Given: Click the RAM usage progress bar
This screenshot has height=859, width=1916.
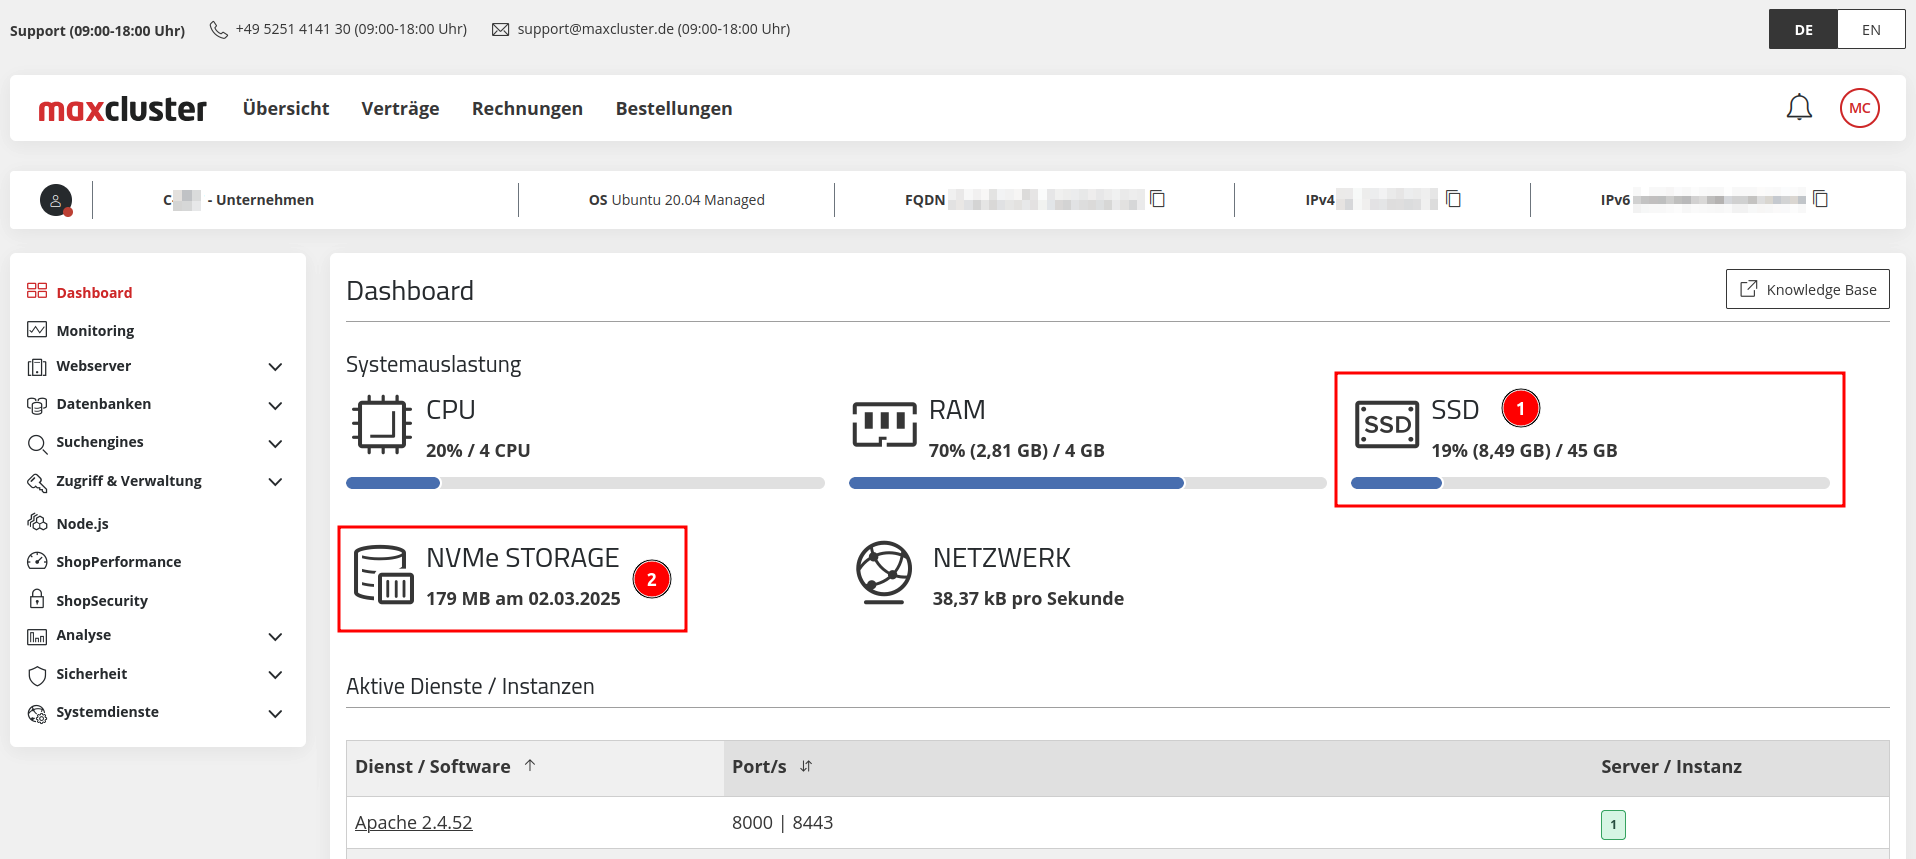Looking at the screenshot, I should coord(1087,483).
